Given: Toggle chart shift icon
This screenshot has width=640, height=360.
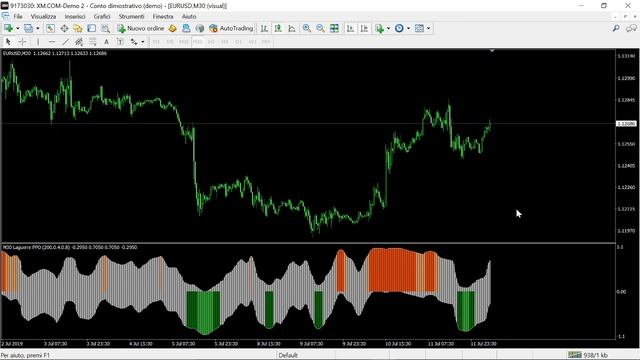Looking at the screenshot, I should tap(364, 28).
